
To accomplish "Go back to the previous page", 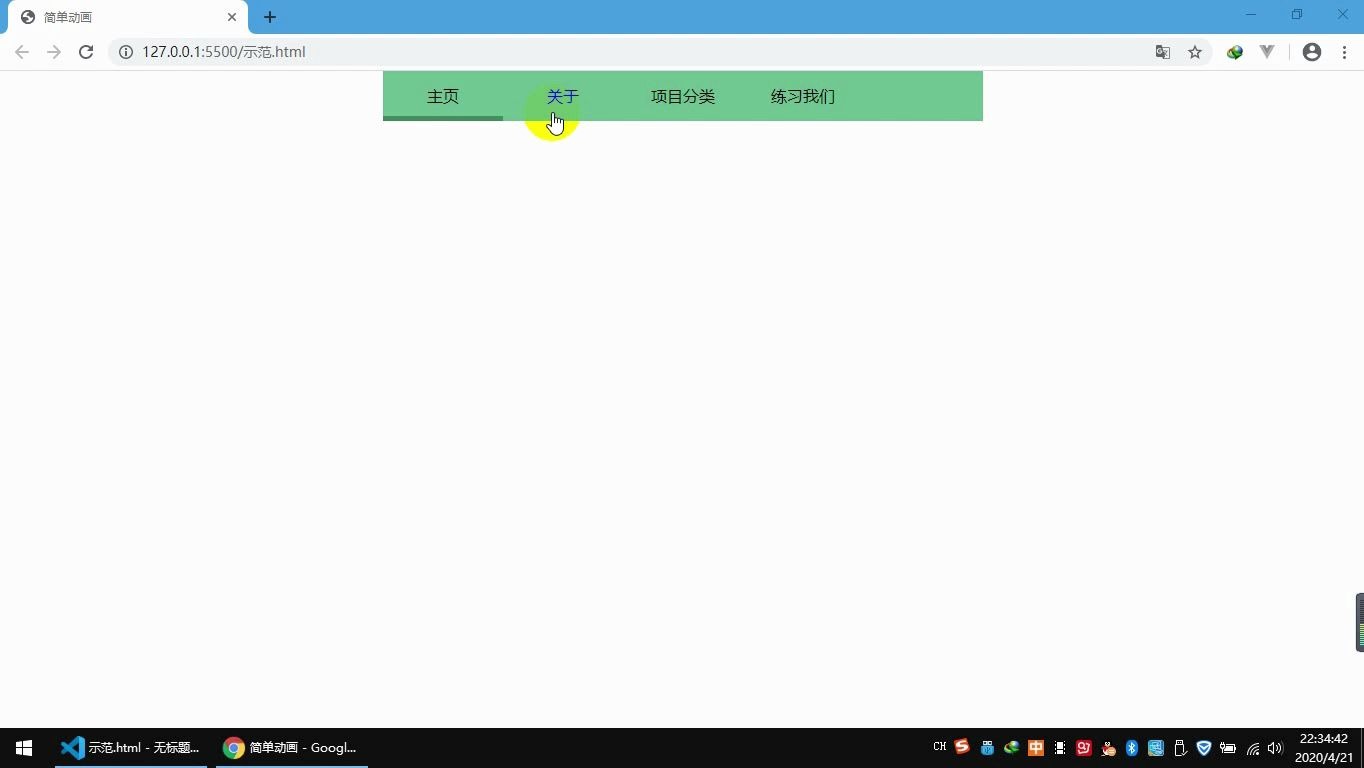I will 22,52.
